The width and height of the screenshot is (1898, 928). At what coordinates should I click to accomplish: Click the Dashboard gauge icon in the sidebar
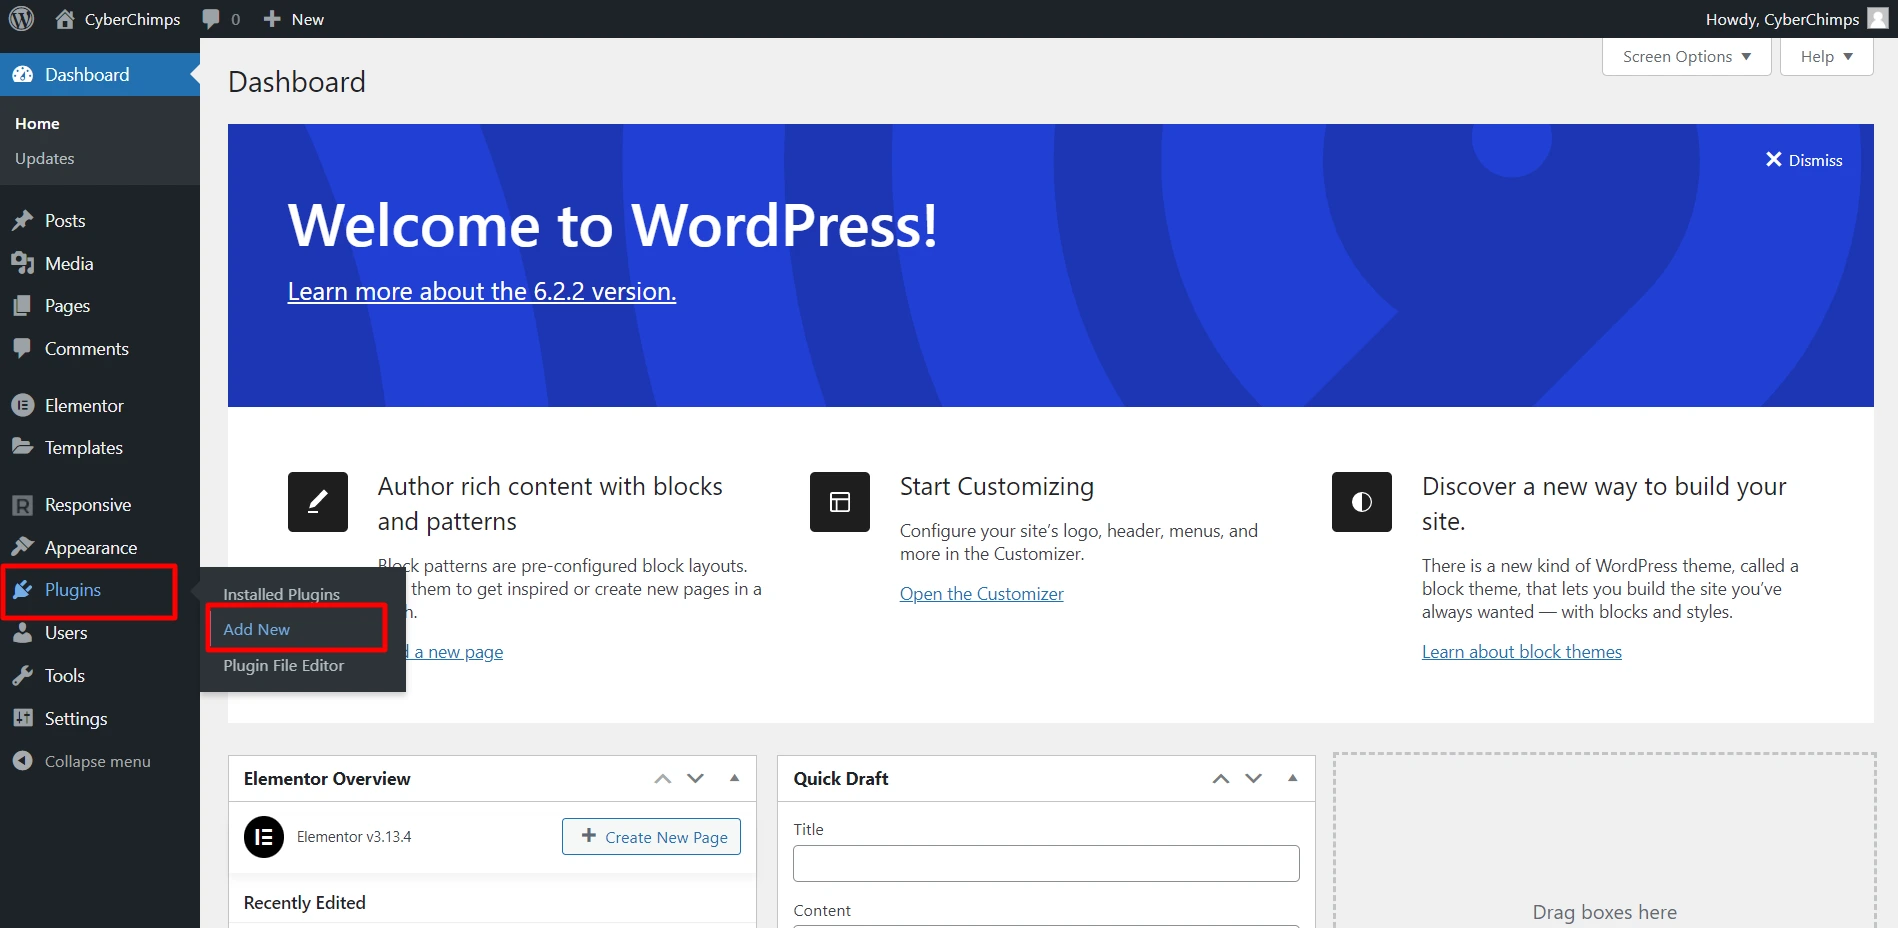coord(23,75)
